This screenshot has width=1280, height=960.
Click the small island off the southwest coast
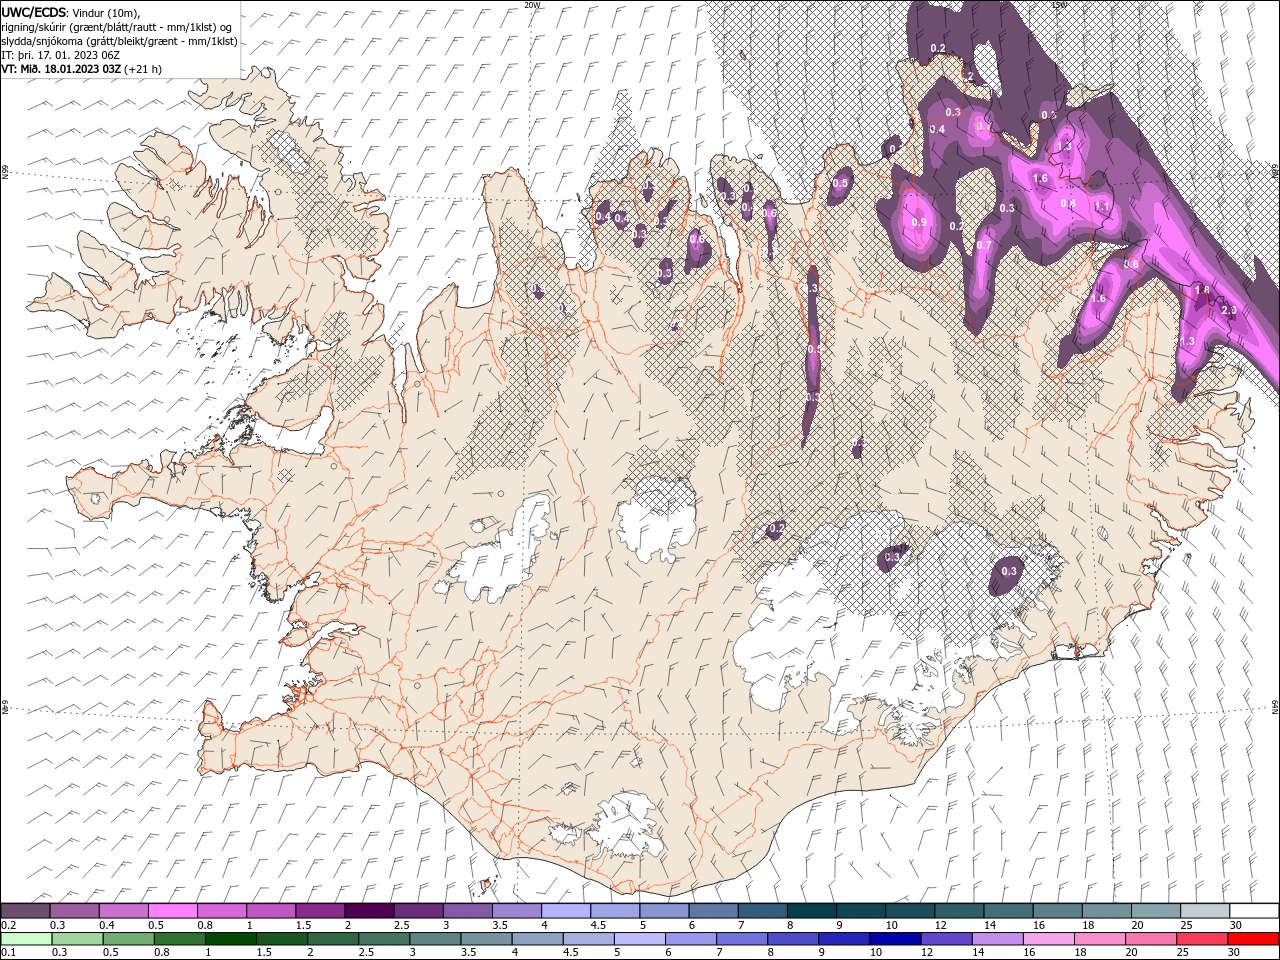point(486,886)
